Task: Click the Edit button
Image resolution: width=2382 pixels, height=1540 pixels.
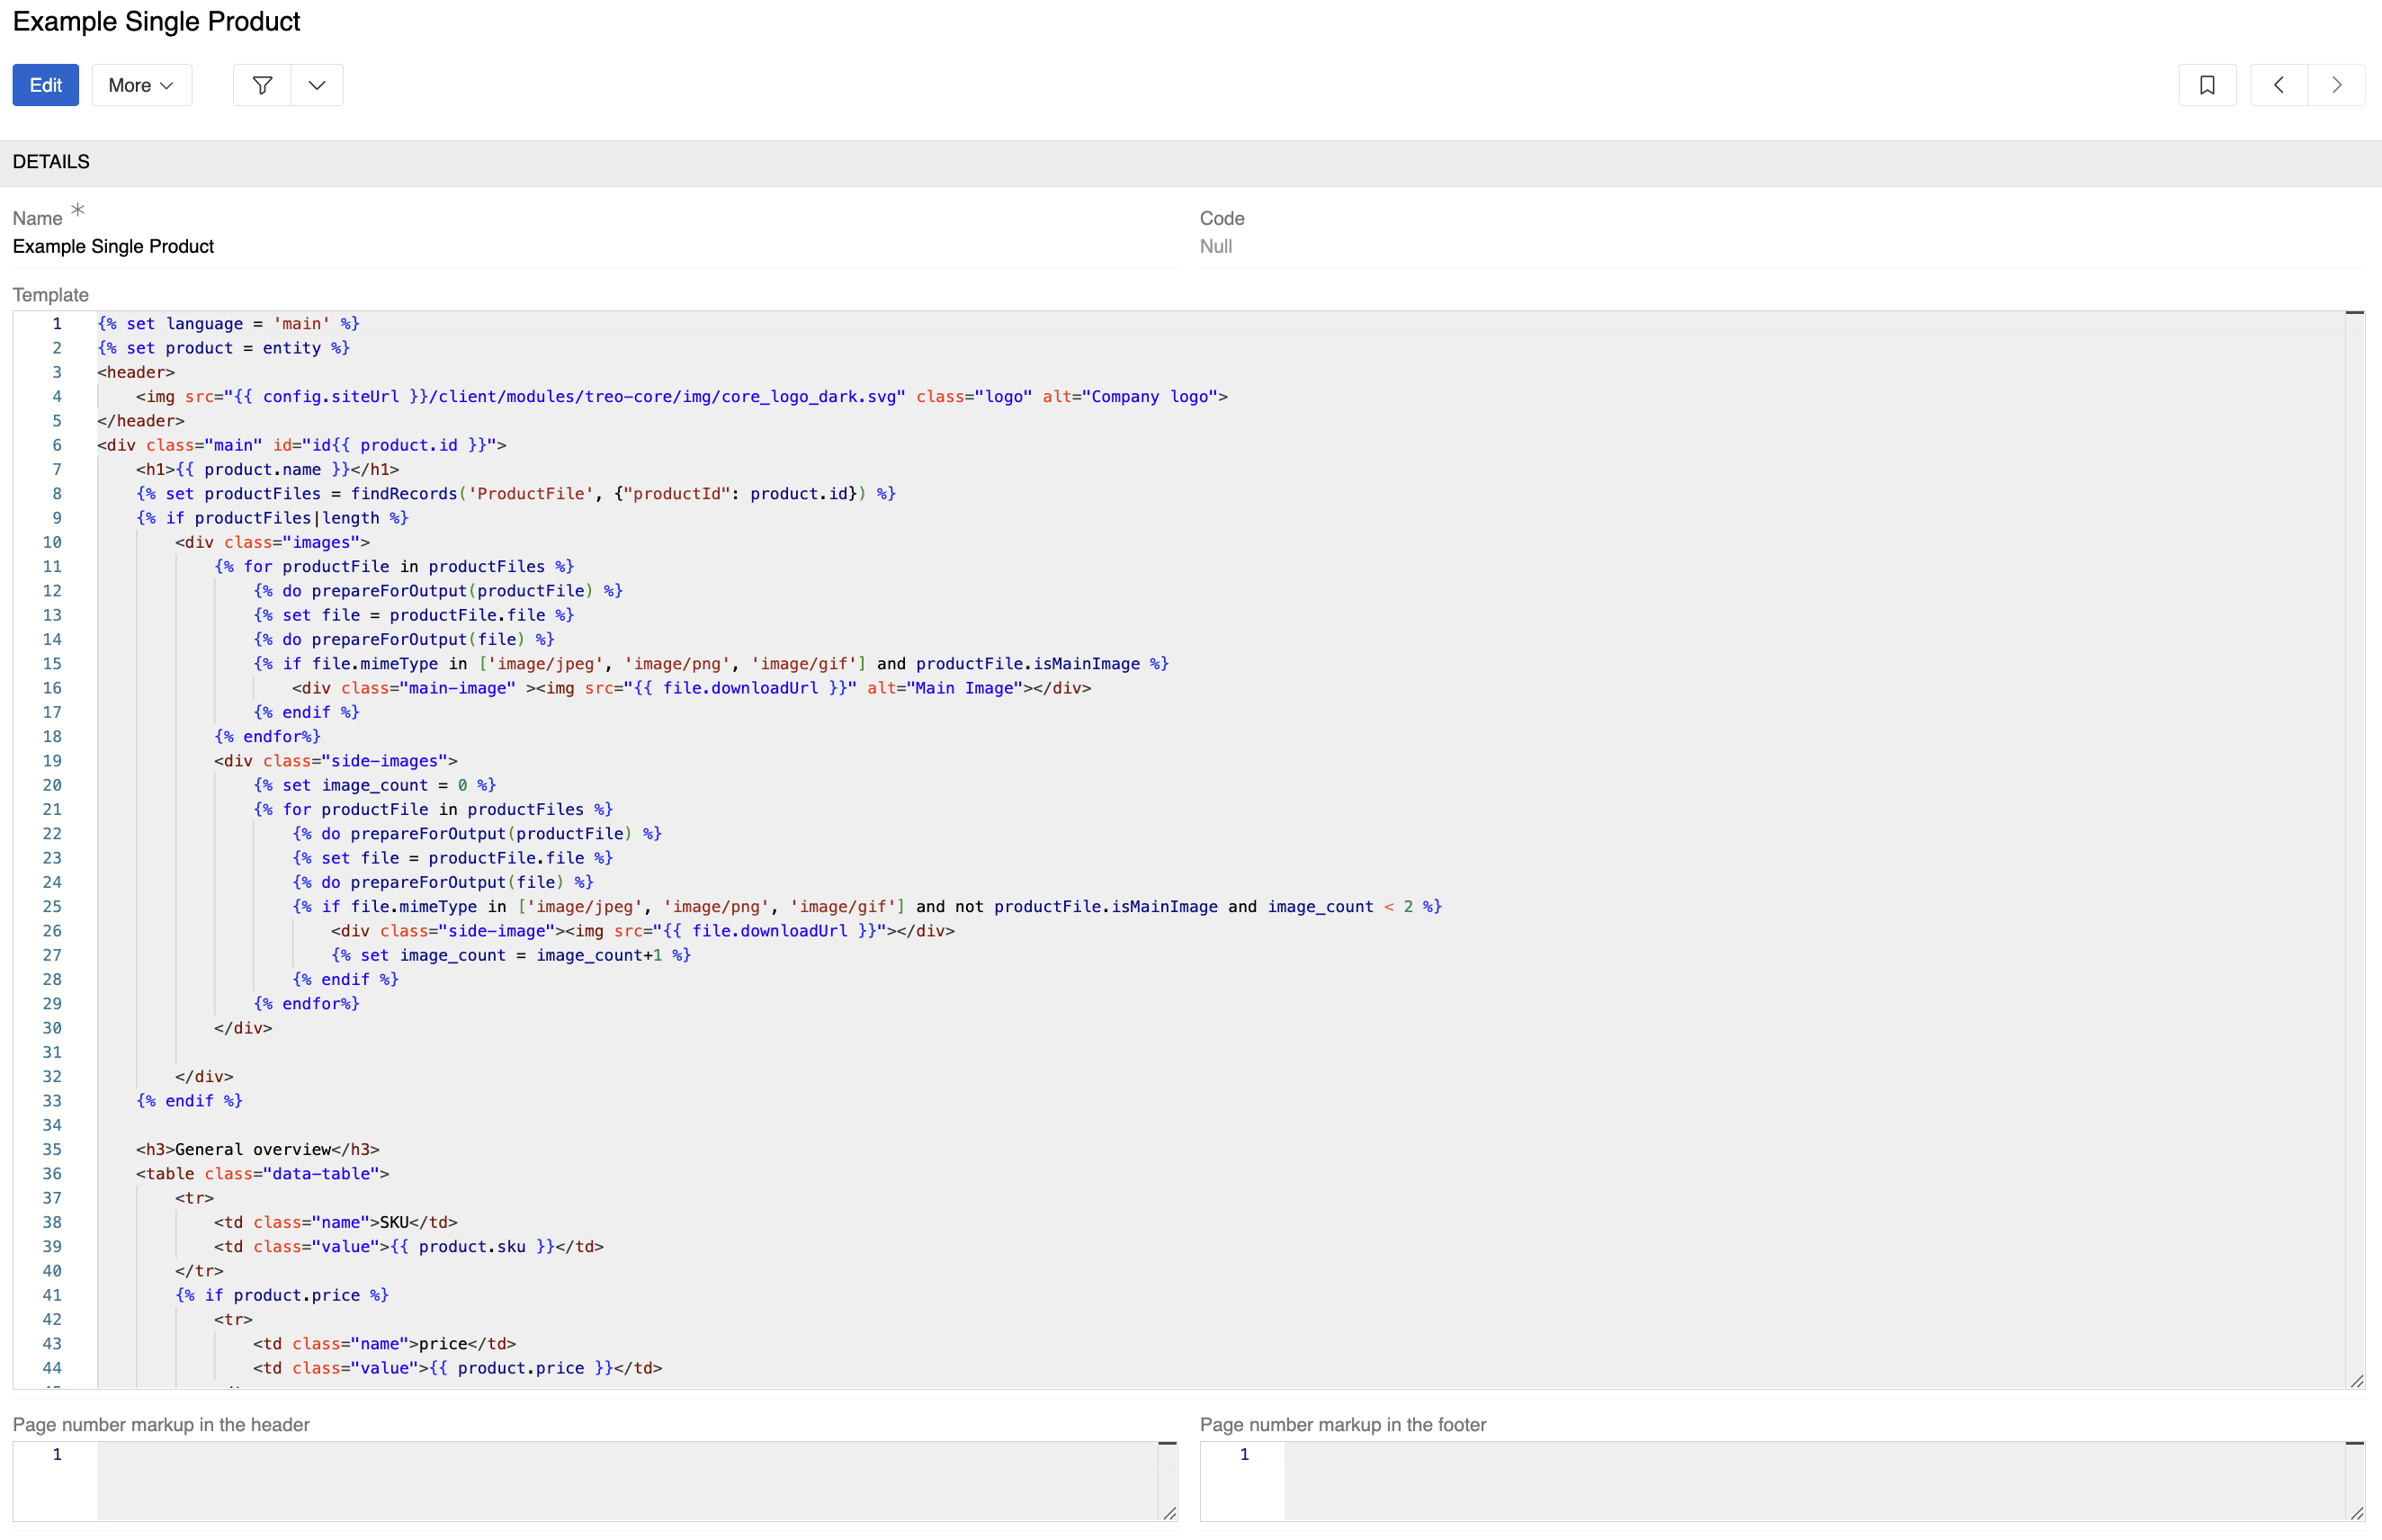Action: [x=45, y=85]
